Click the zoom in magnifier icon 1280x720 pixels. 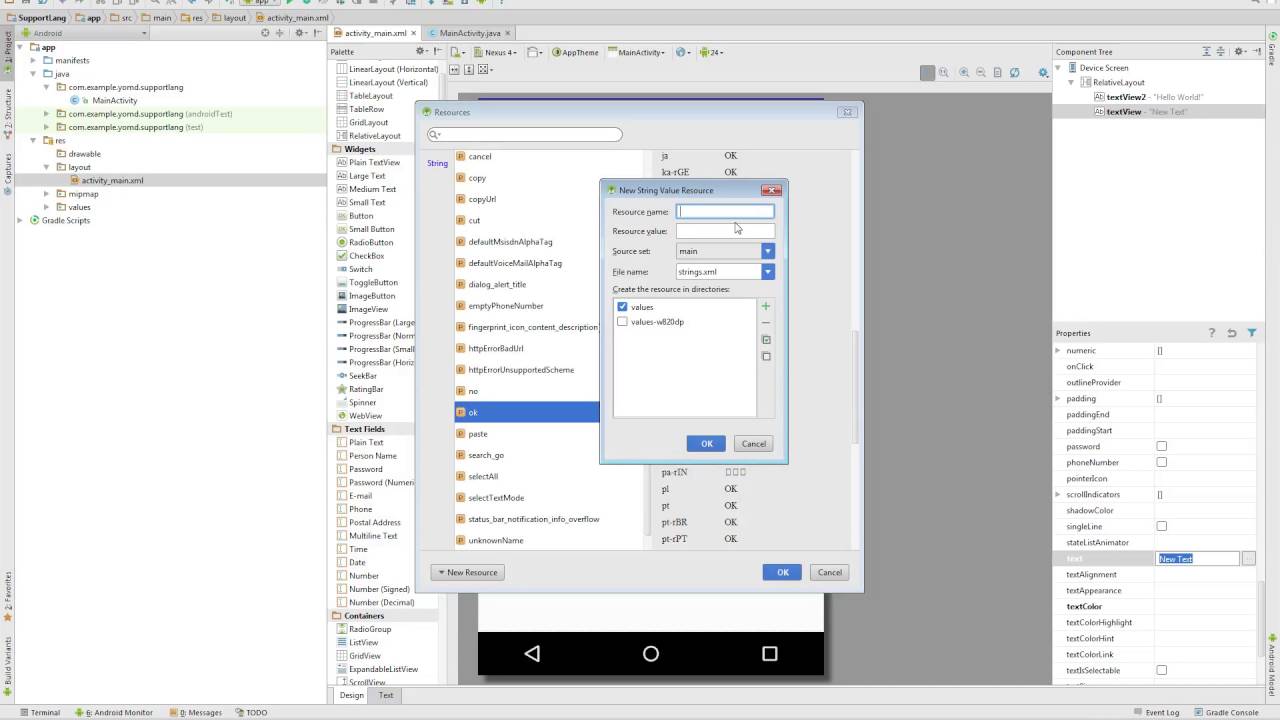coord(964,72)
